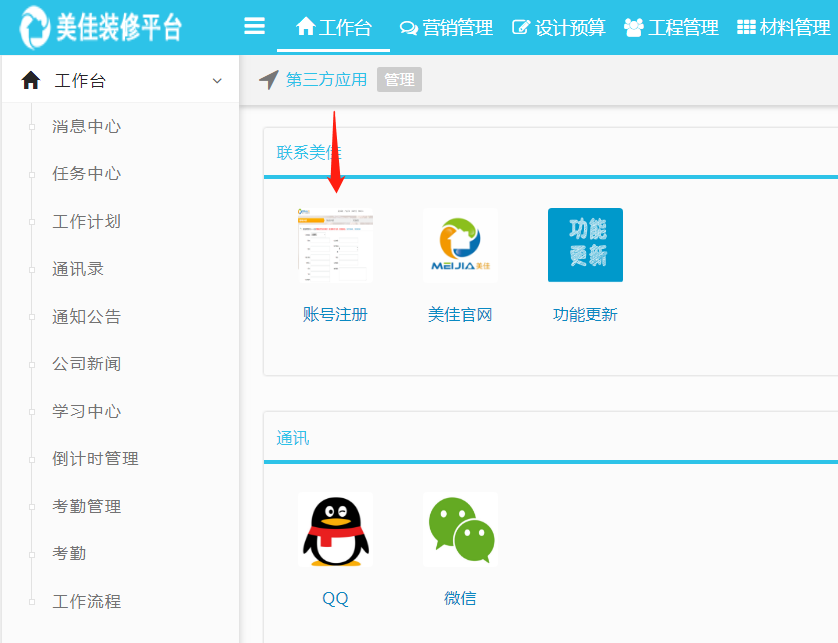The width and height of the screenshot is (838, 643).
Task: Open the 工程管理 section
Action: (672, 27)
